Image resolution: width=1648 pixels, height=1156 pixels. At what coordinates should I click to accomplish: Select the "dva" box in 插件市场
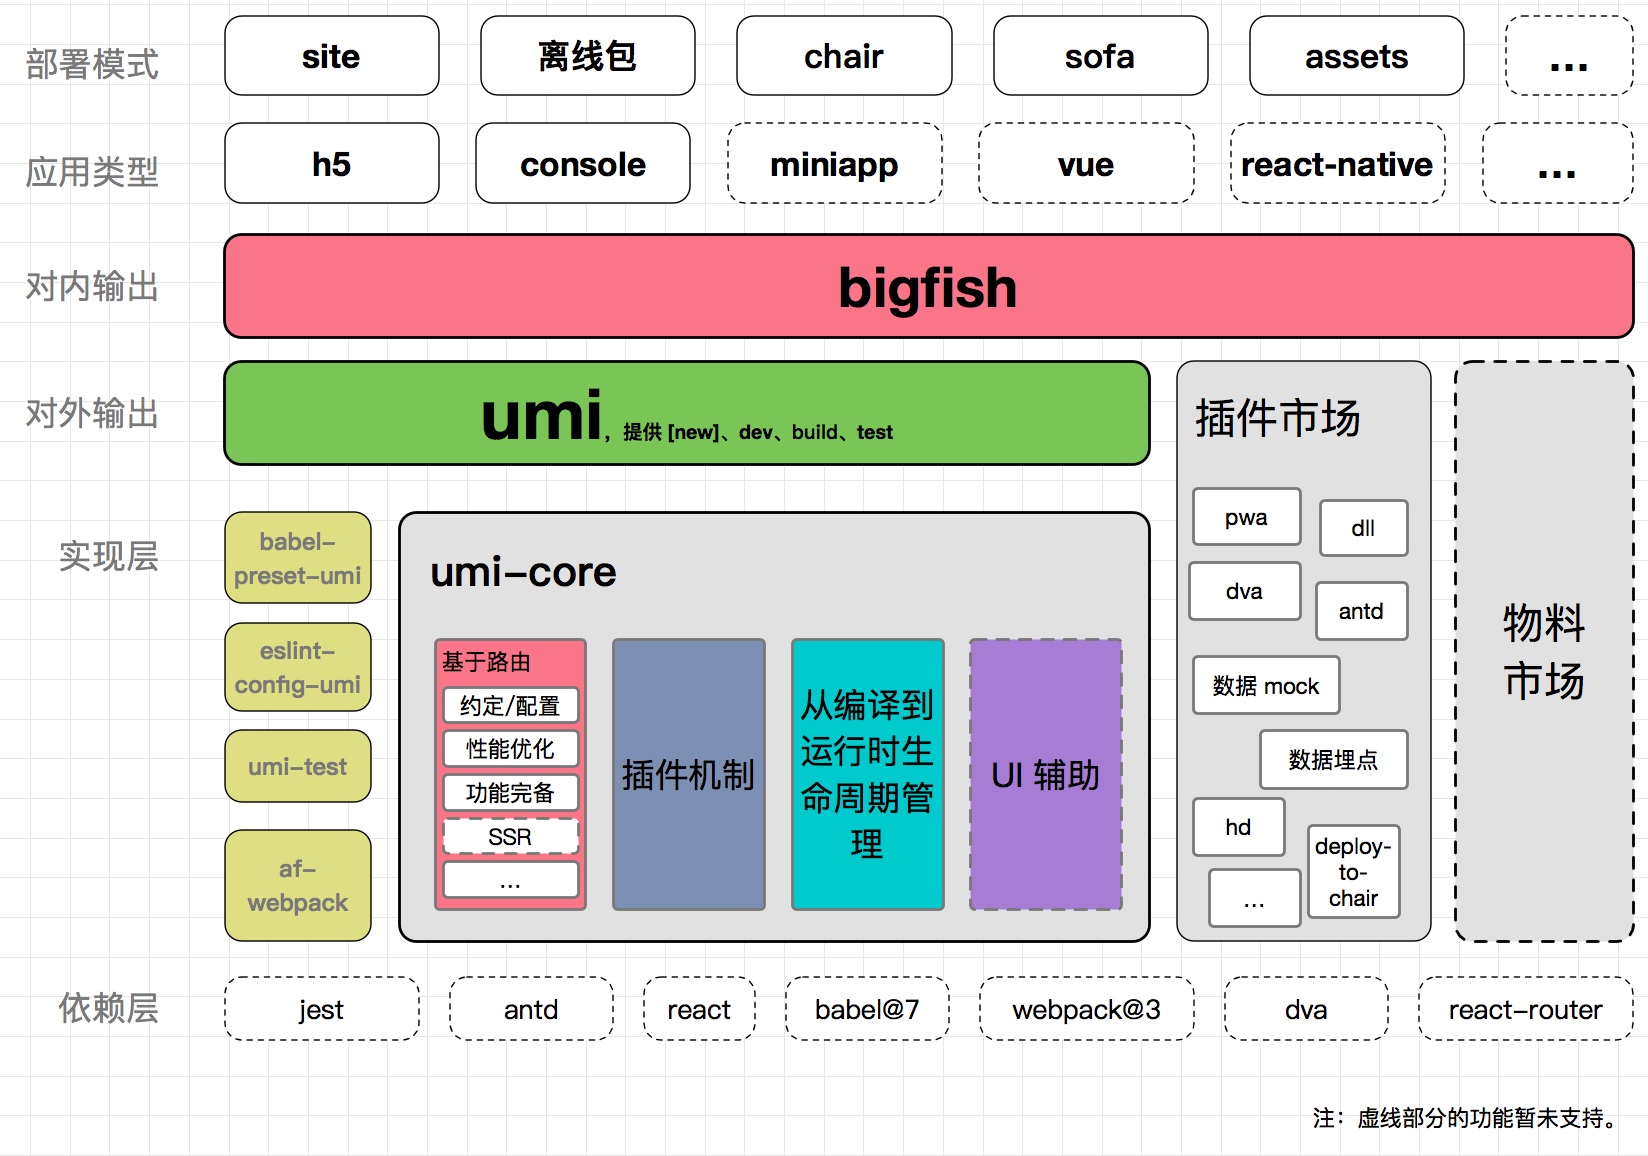[1245, 591]
